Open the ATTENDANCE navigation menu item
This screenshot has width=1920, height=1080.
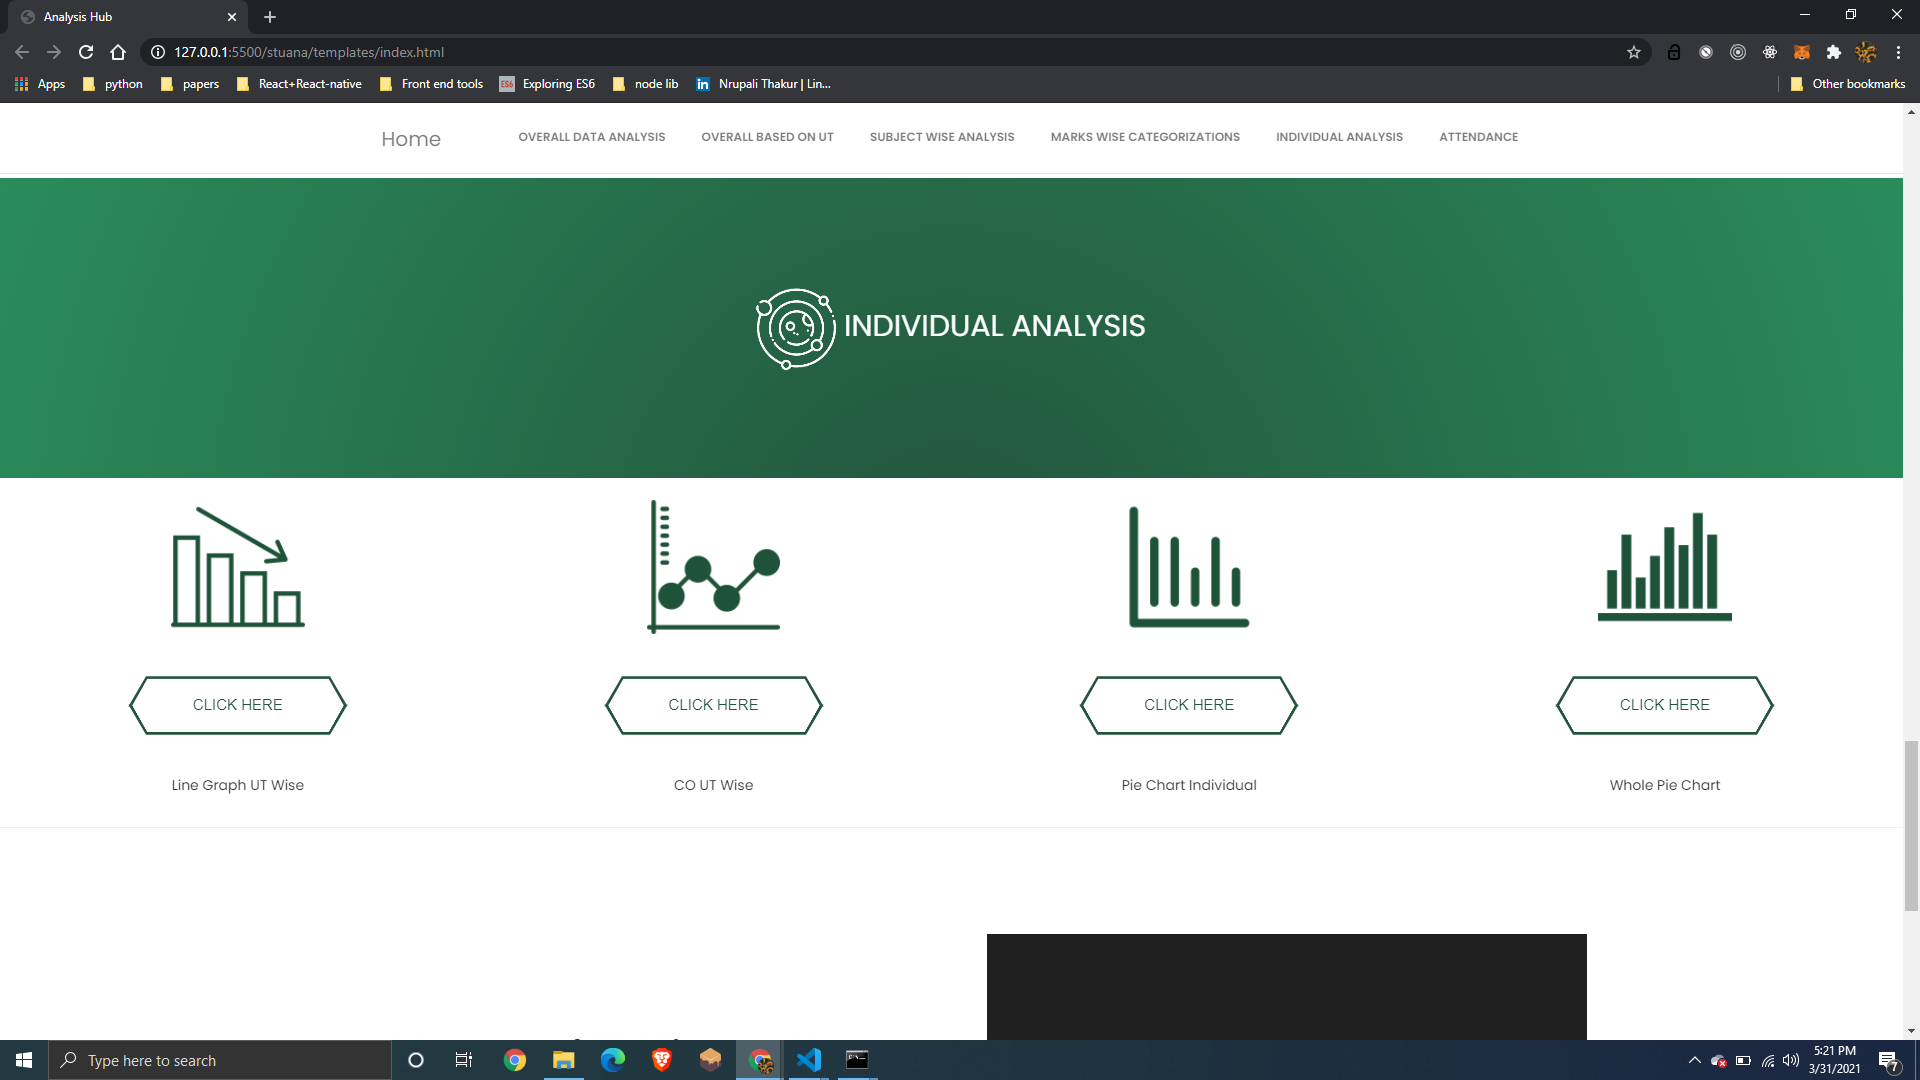click(1478, 137)
